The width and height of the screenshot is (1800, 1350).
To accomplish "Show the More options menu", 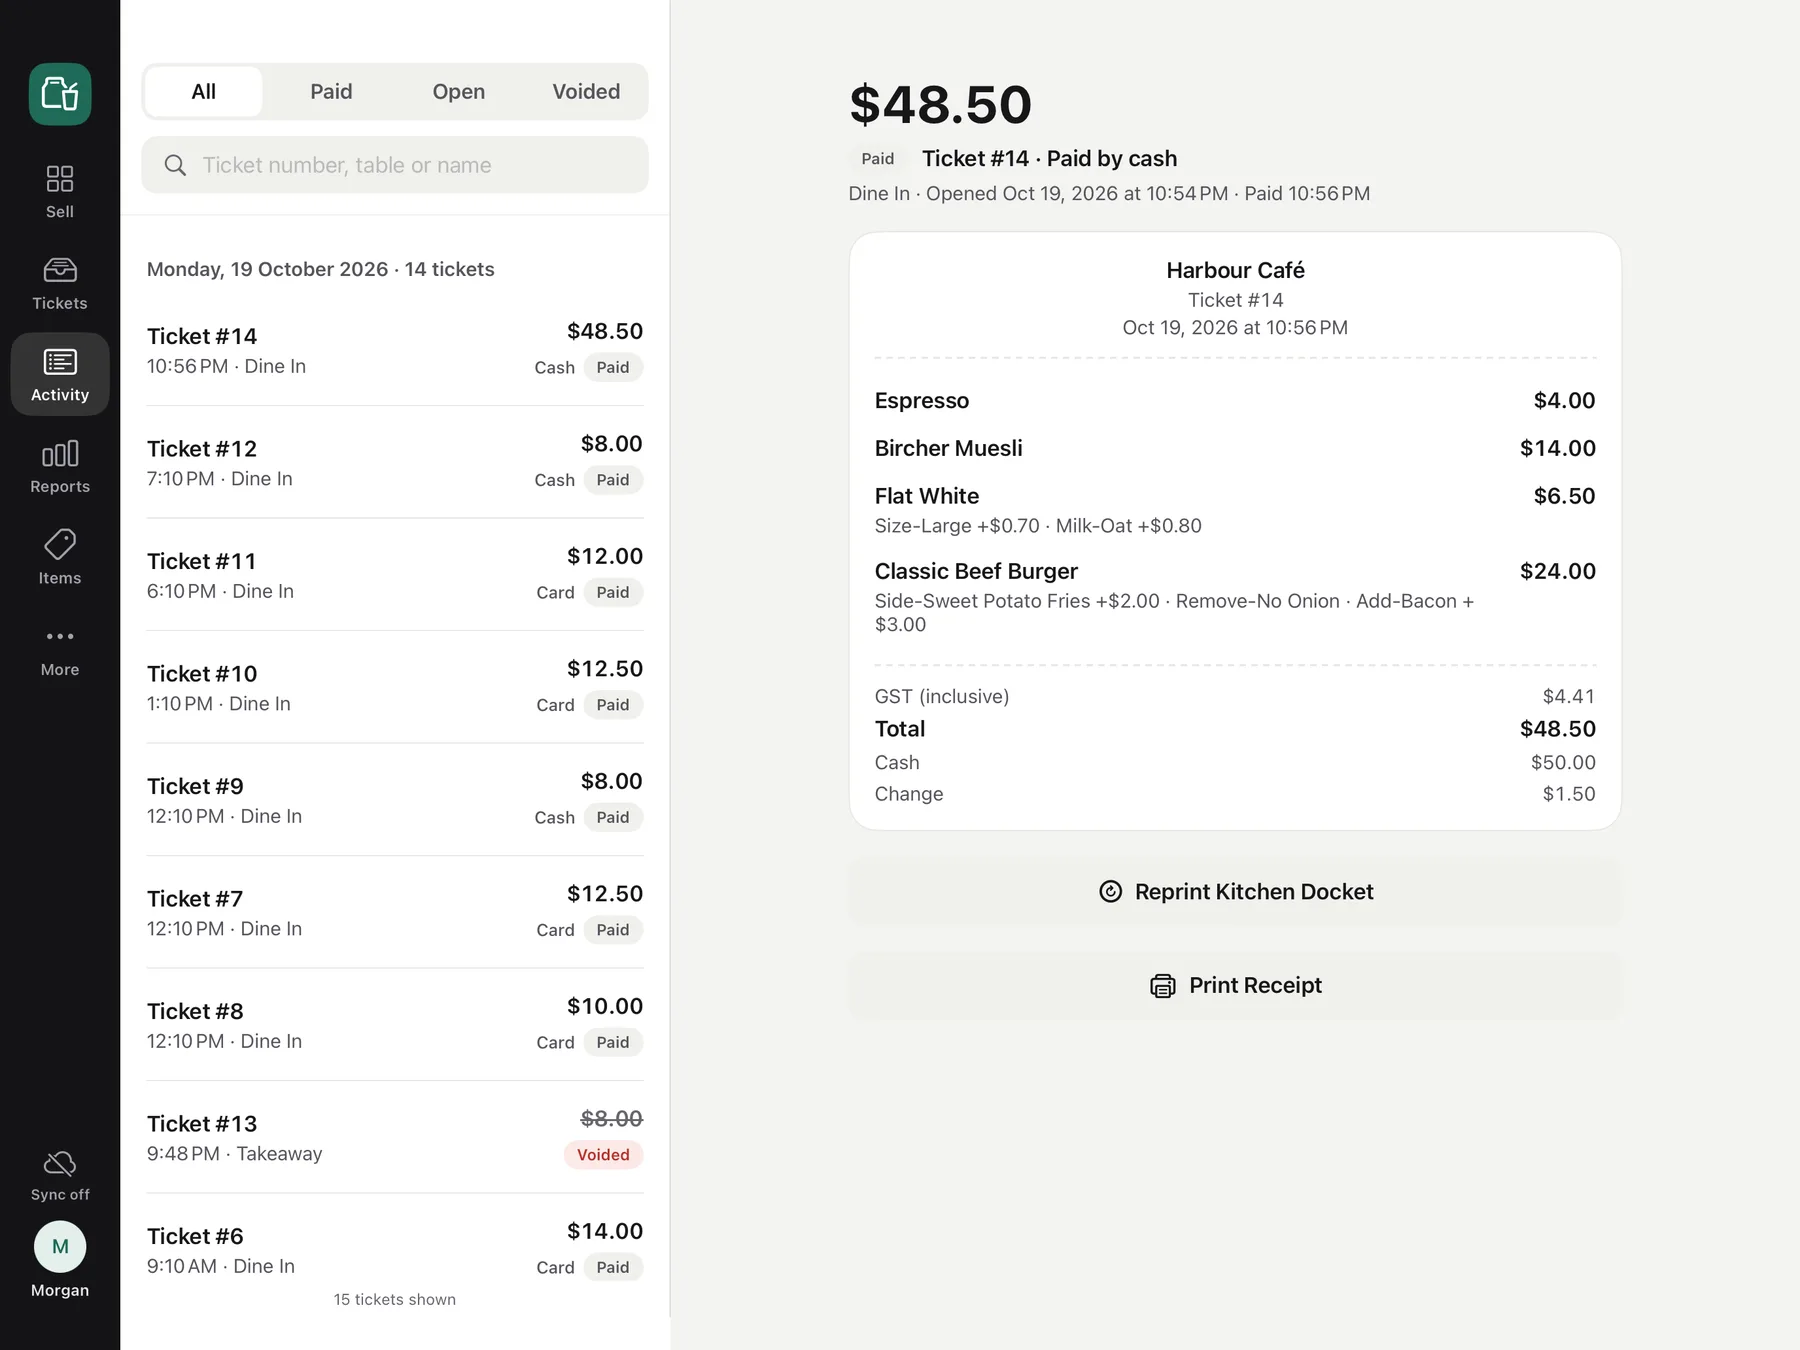I will click(x=60, y=650).
